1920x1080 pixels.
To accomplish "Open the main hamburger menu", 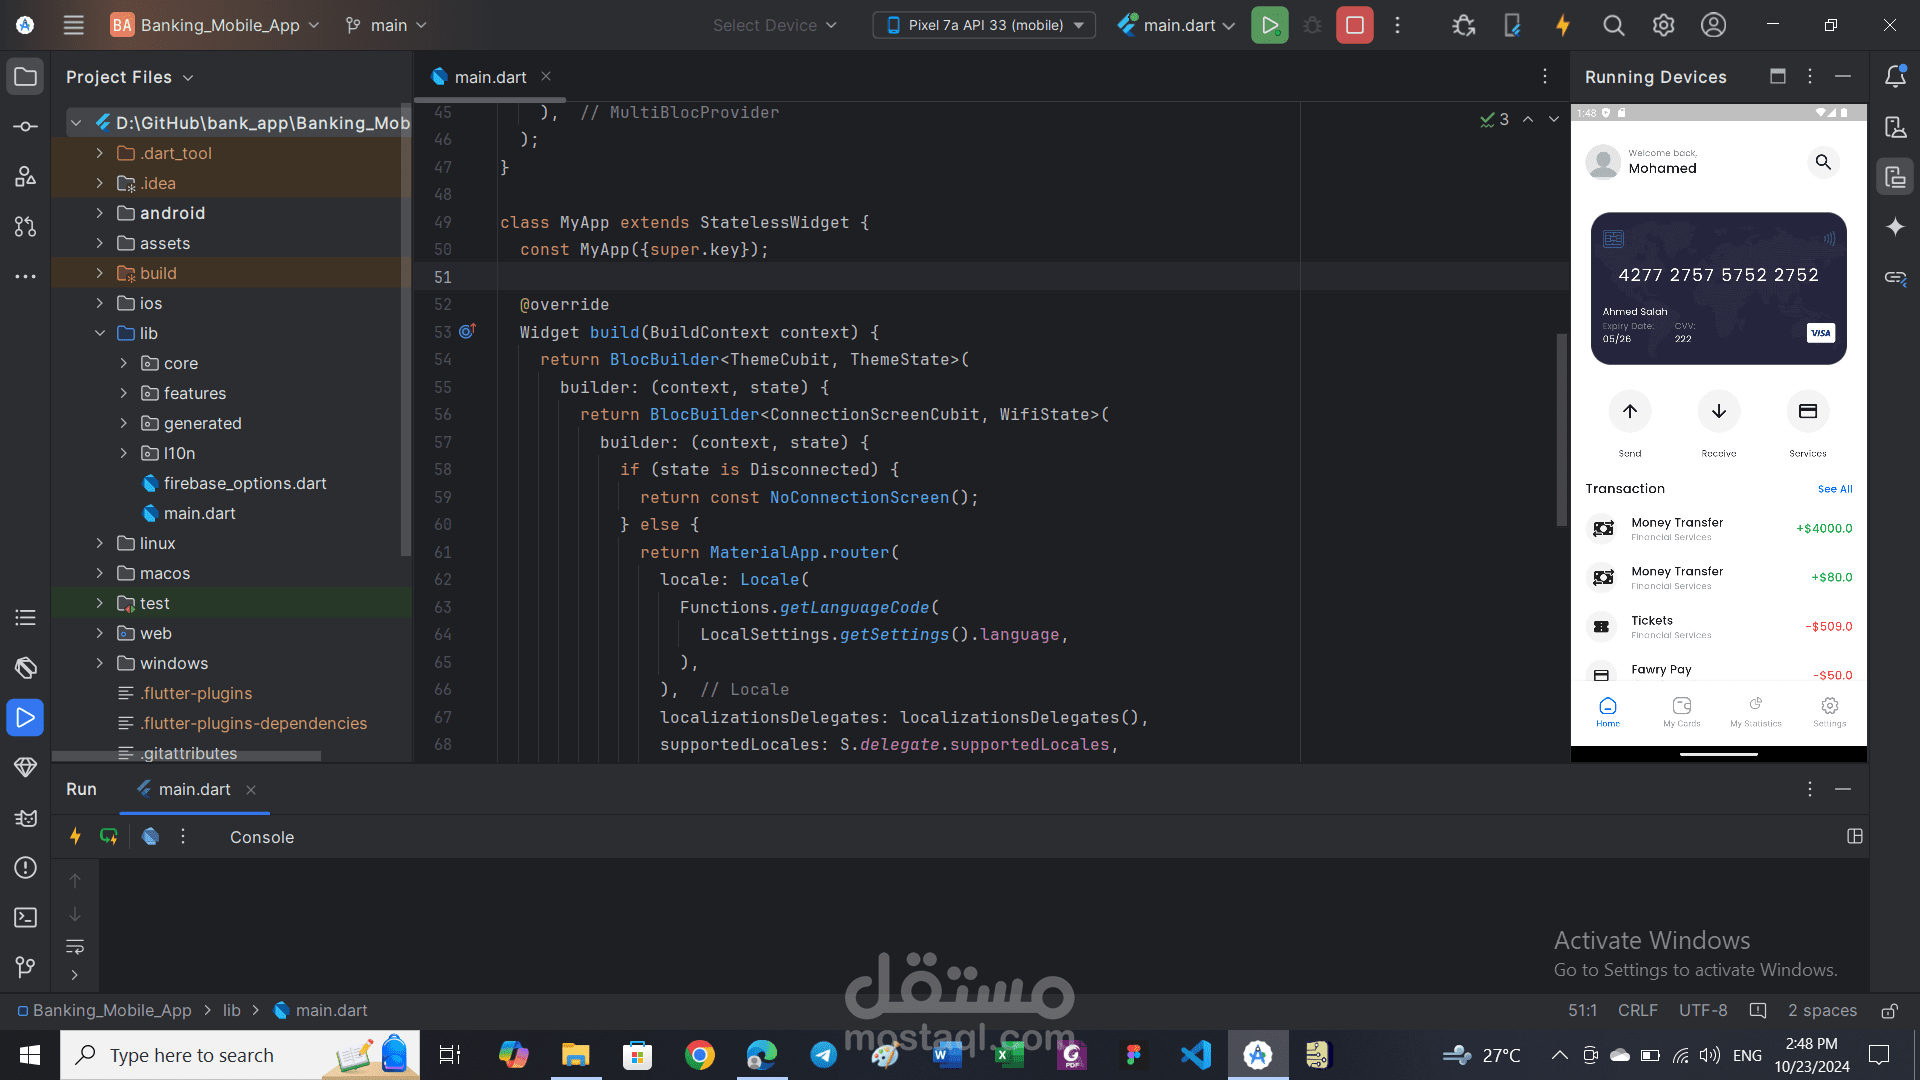I will (x=73, y=25).
